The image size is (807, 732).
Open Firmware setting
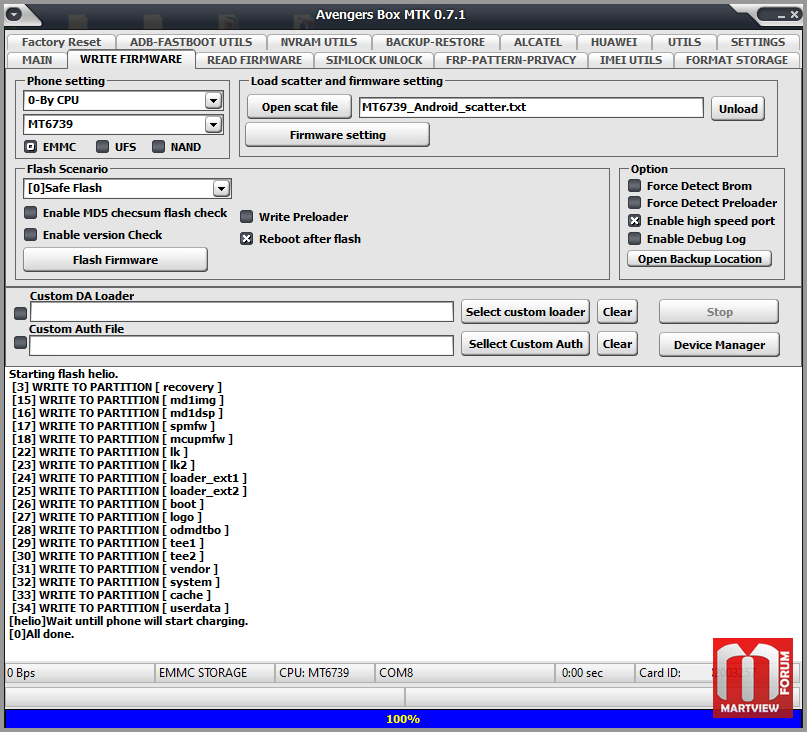click(x=338, y=135)
